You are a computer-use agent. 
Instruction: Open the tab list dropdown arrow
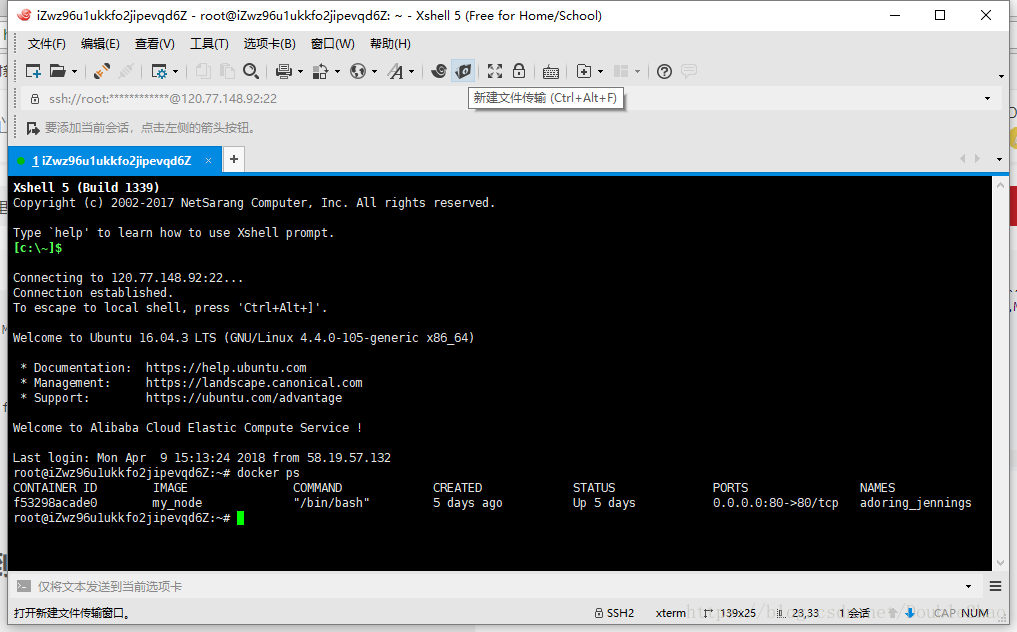click(x=999, y=160)
